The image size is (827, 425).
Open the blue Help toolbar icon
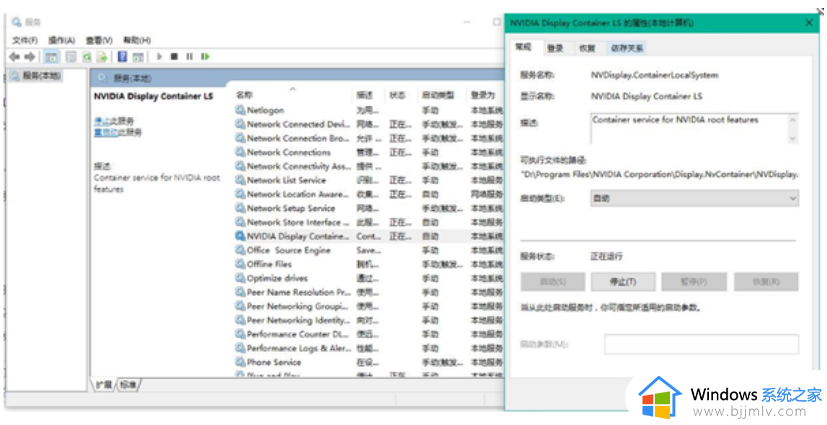(122, 56)
